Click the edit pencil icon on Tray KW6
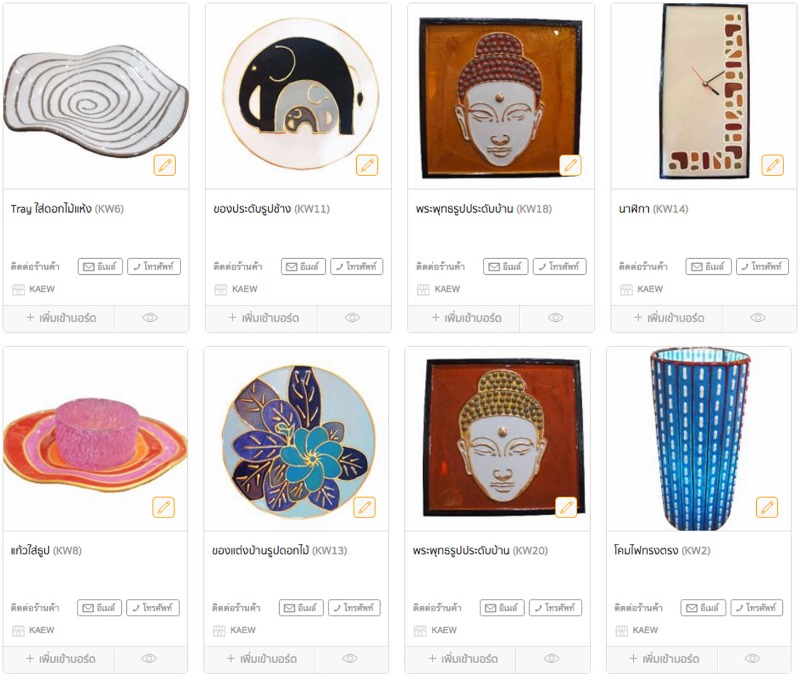The width and height of the screenshot is (800, 678). [165, 165]
